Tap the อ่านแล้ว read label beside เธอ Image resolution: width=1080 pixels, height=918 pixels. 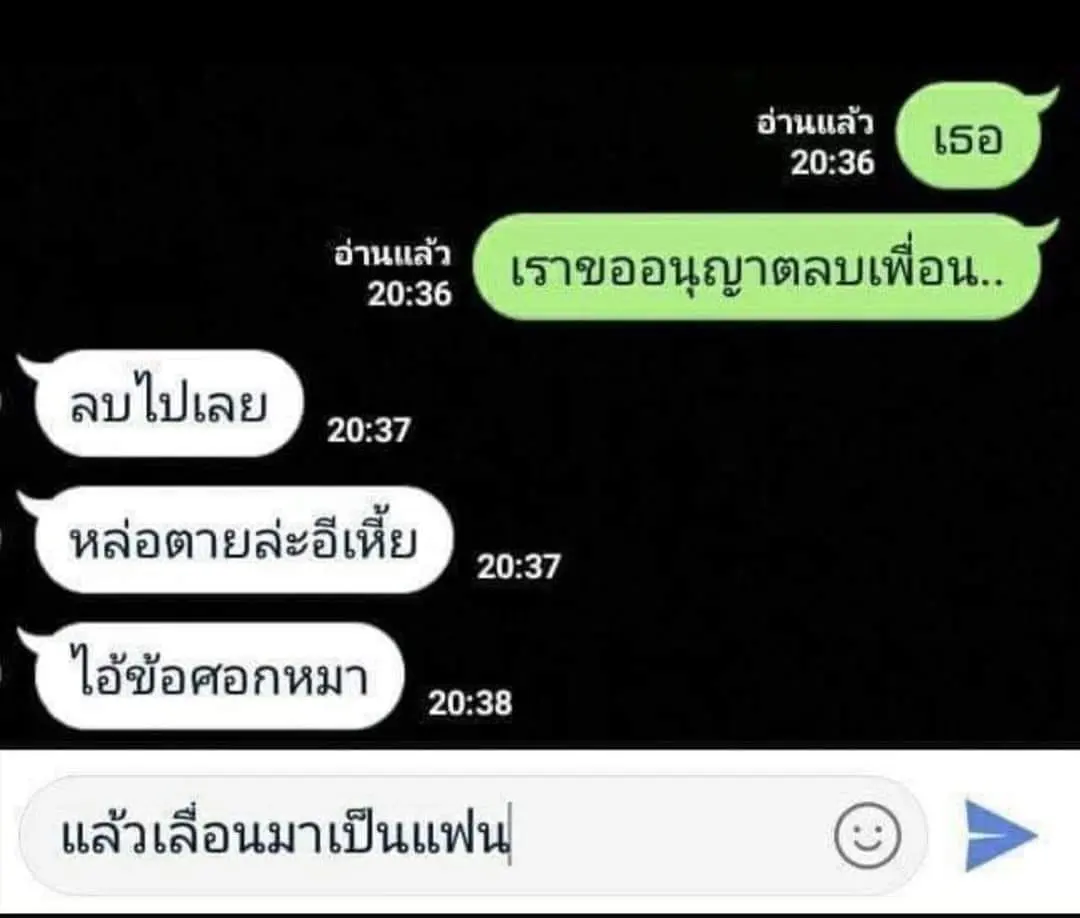pos(816,124)
